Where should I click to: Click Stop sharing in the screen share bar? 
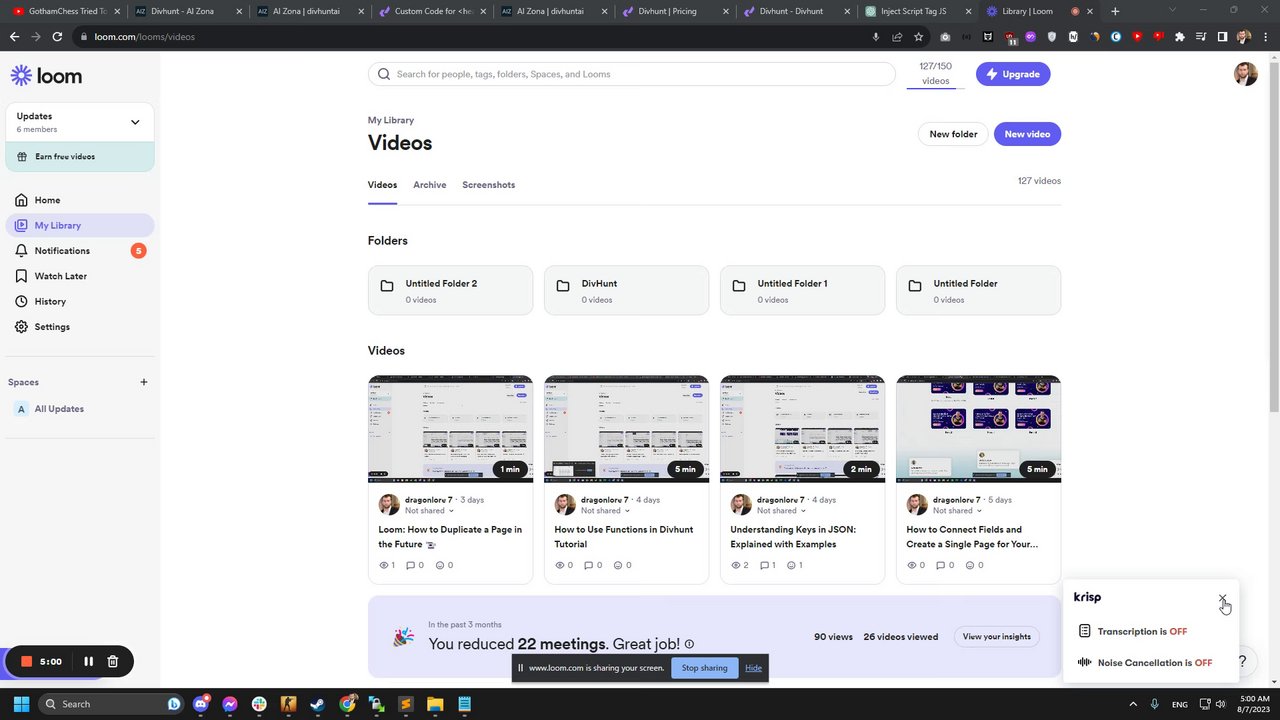[x=704, y=668]
